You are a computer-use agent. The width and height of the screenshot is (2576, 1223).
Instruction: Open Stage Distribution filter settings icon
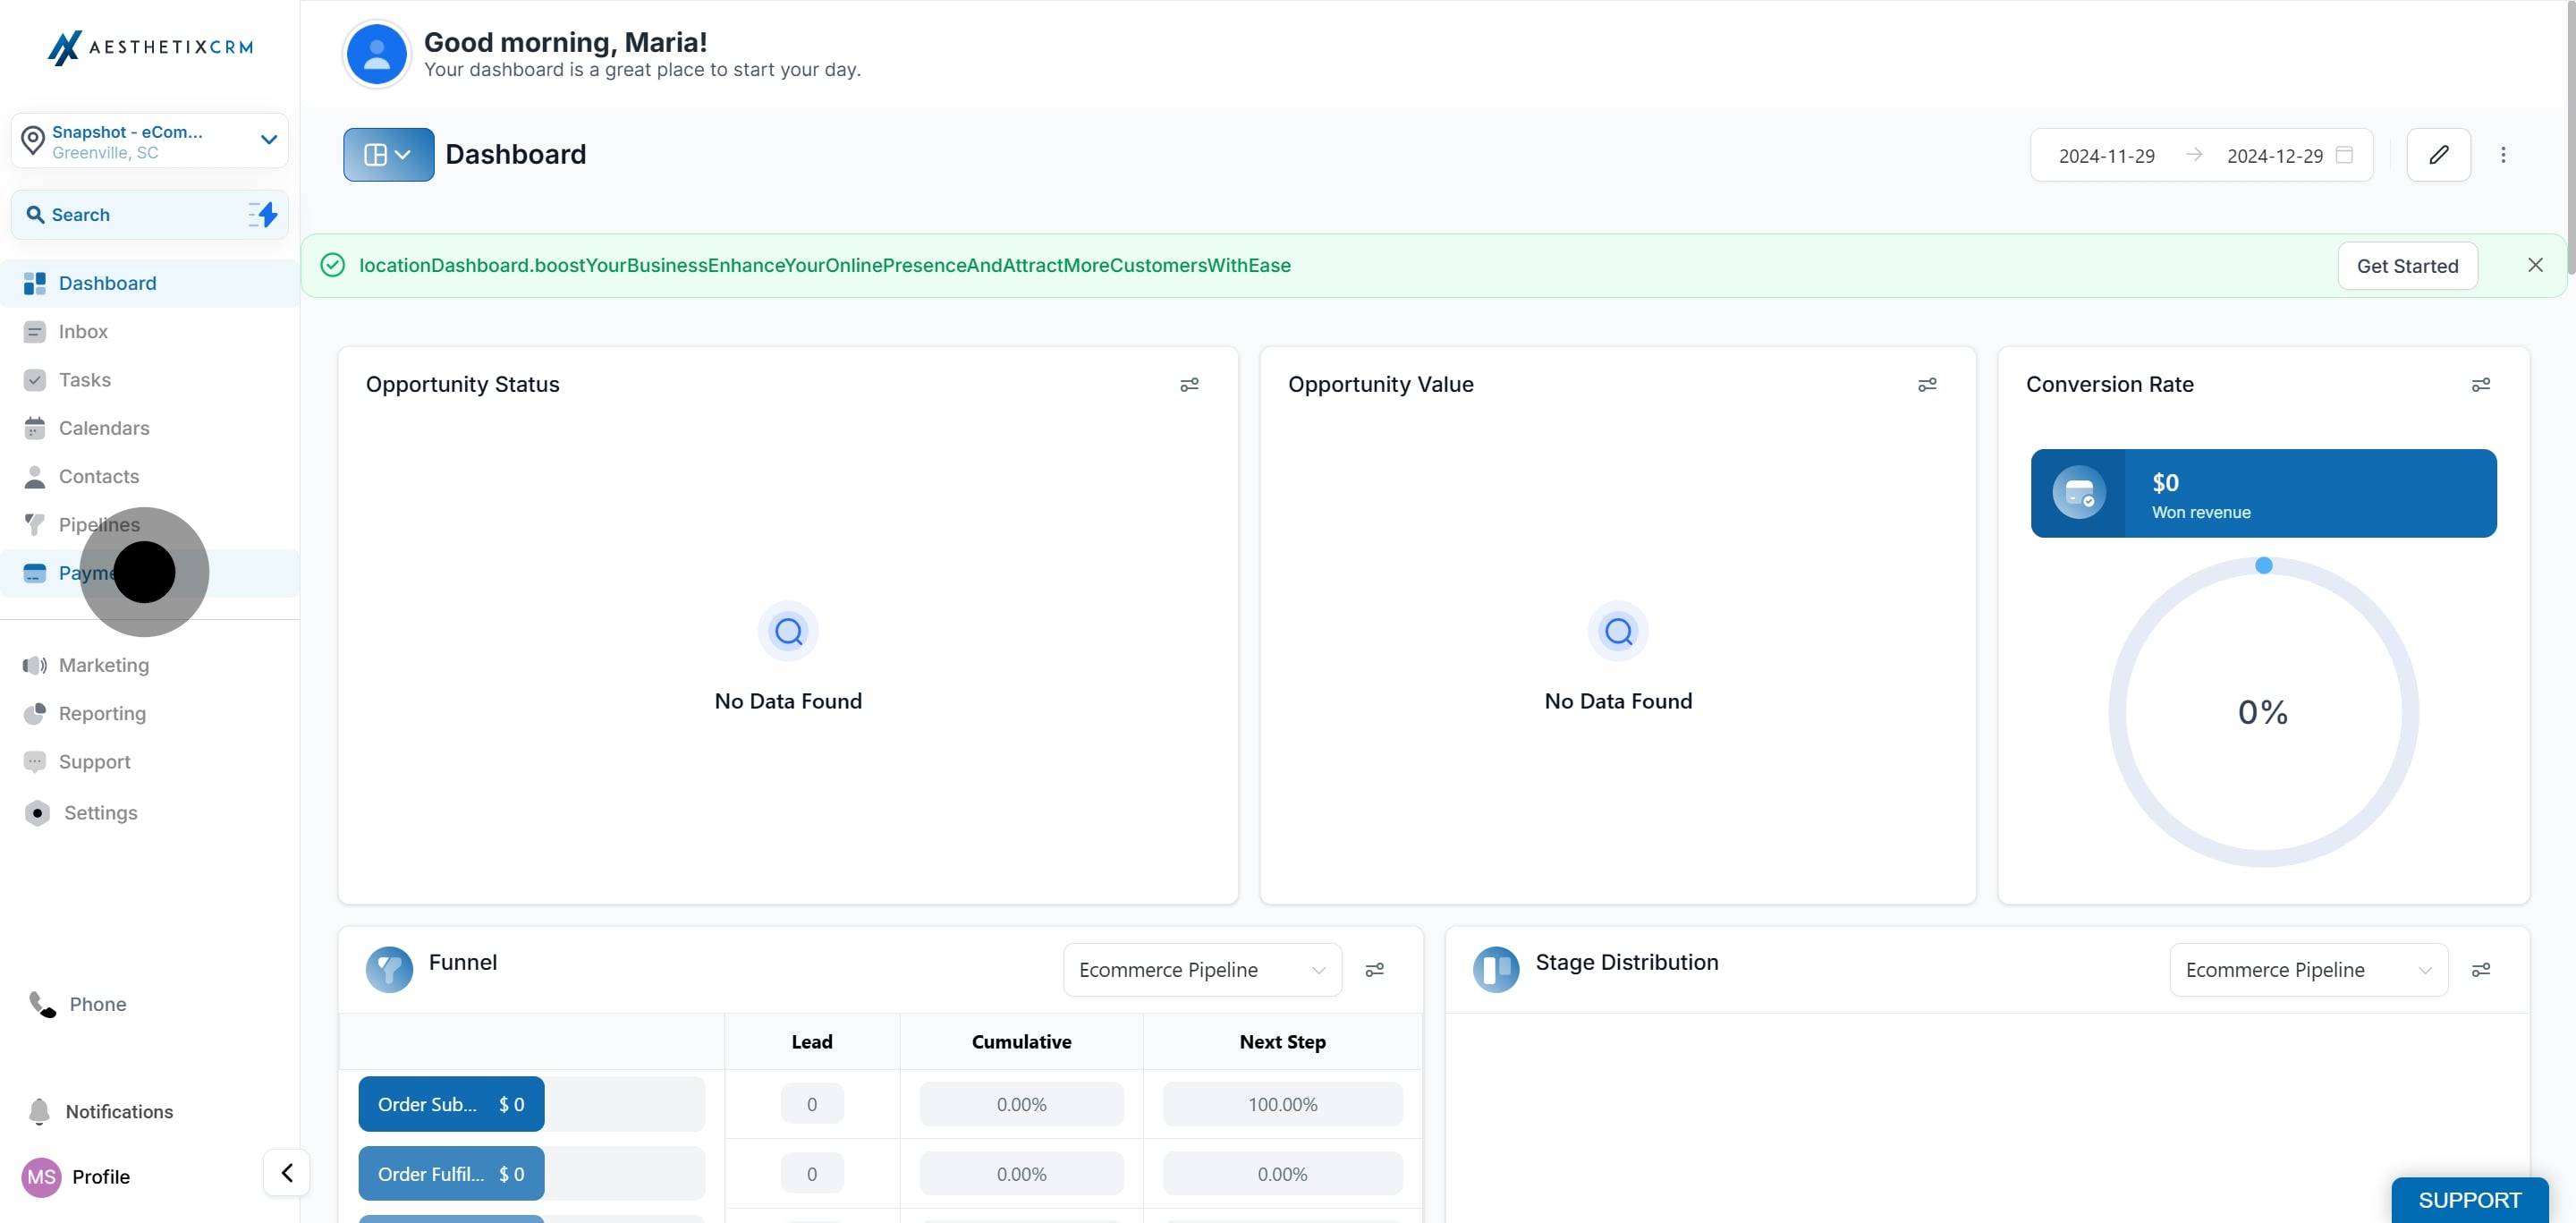pyautogui.click(x=2481, y=970)
